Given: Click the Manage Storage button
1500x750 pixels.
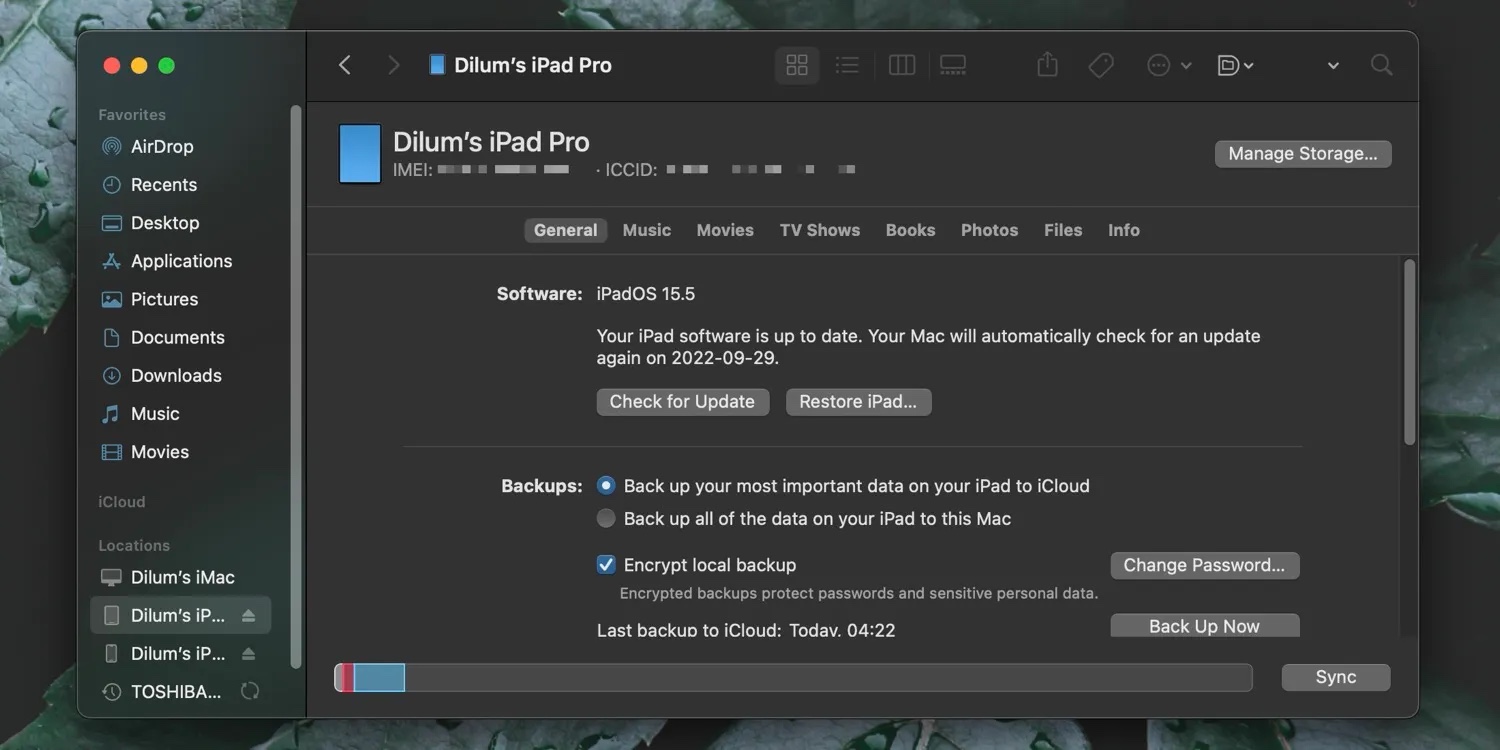Looking at the screenshot, I should [1302, 154].
